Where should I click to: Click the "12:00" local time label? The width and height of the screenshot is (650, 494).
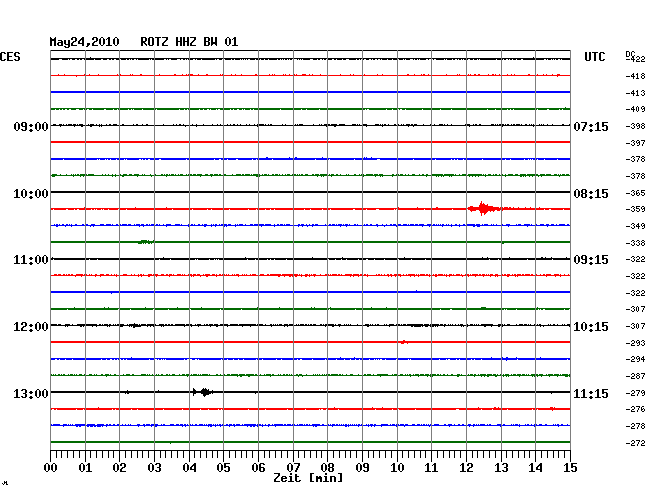(x=31, y=327)
